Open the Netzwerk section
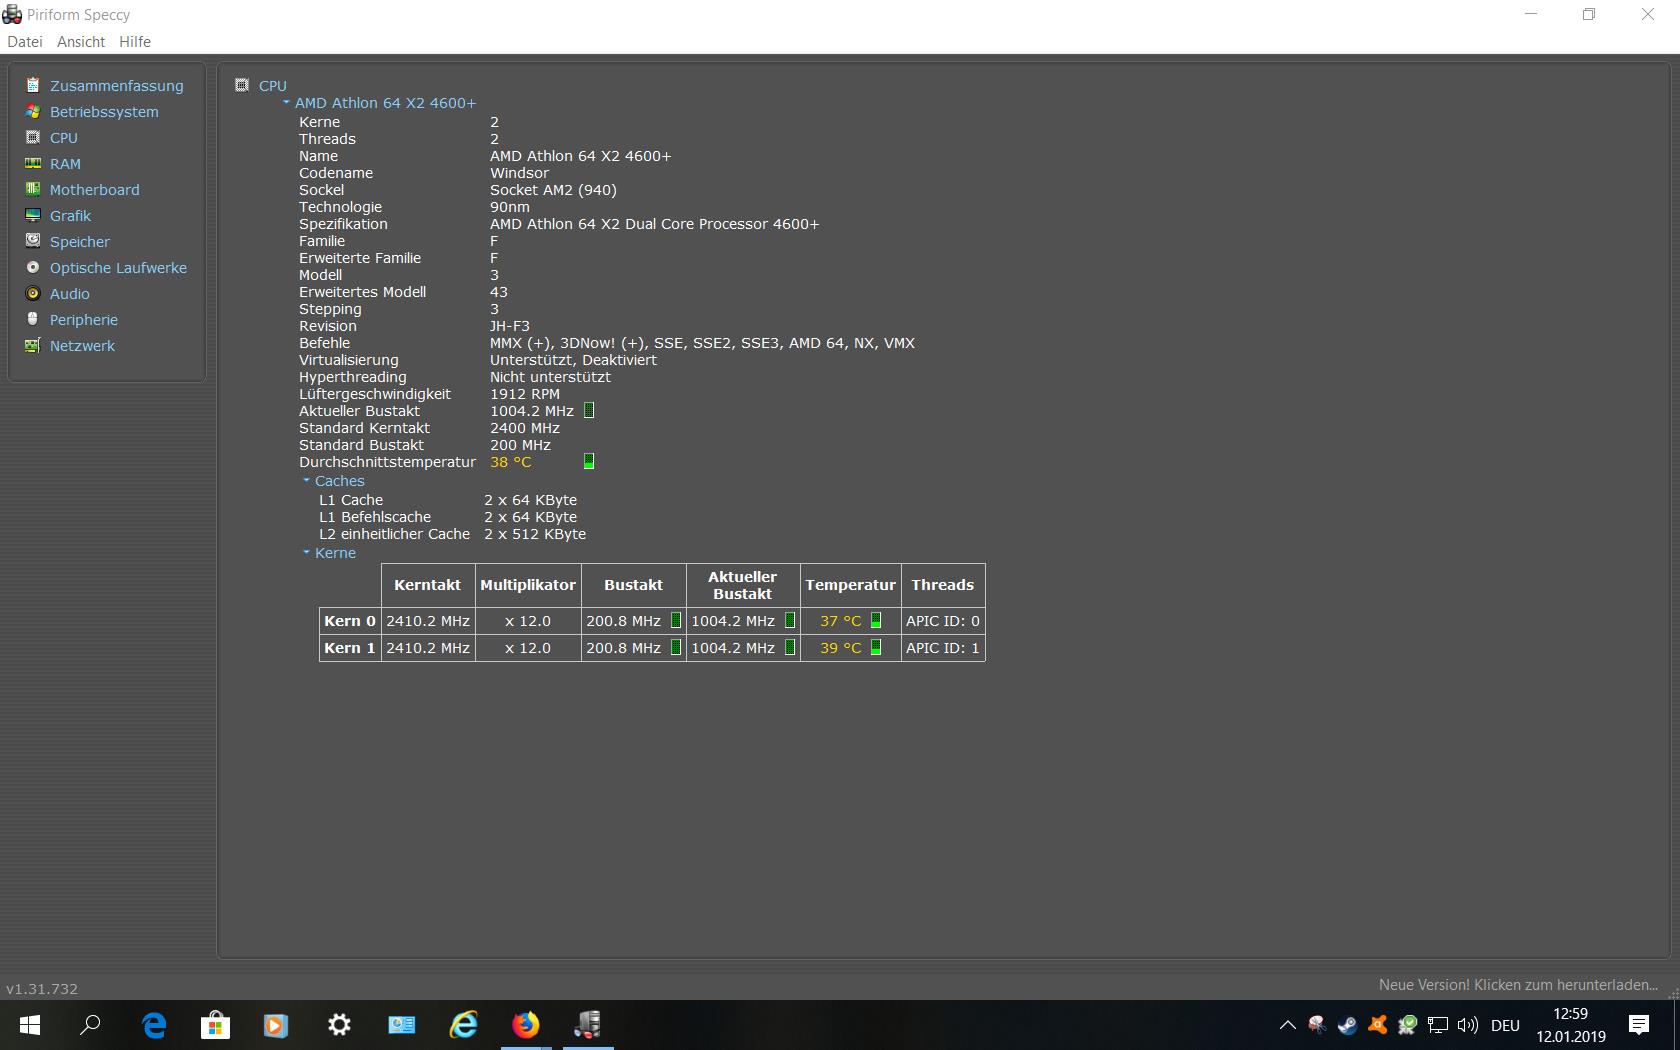The image size is (1680, 1050). 82,346
